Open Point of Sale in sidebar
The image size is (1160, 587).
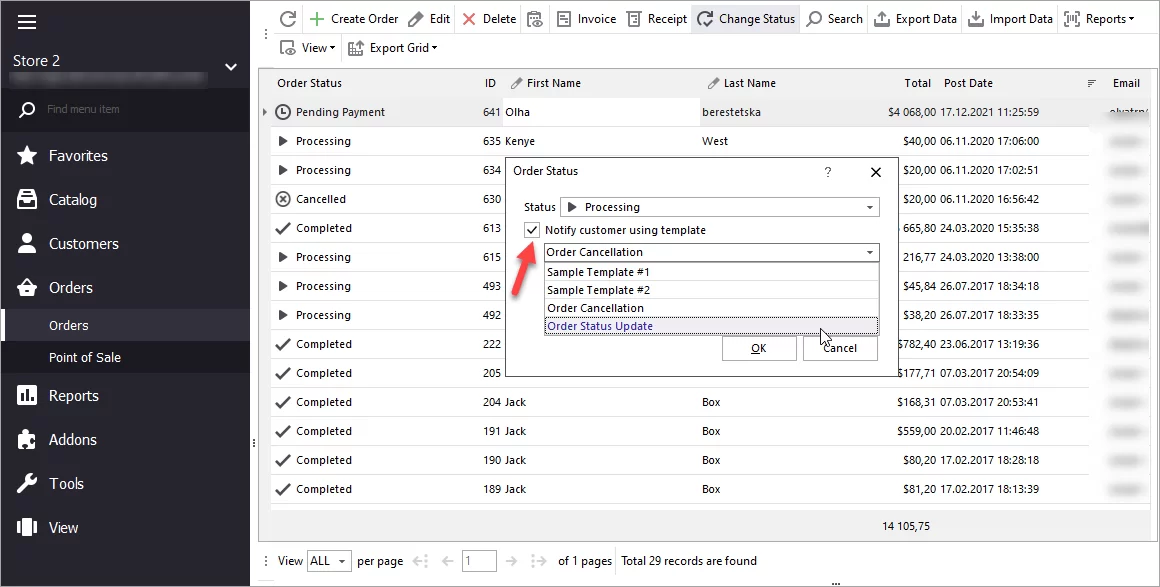click(85, 357)
